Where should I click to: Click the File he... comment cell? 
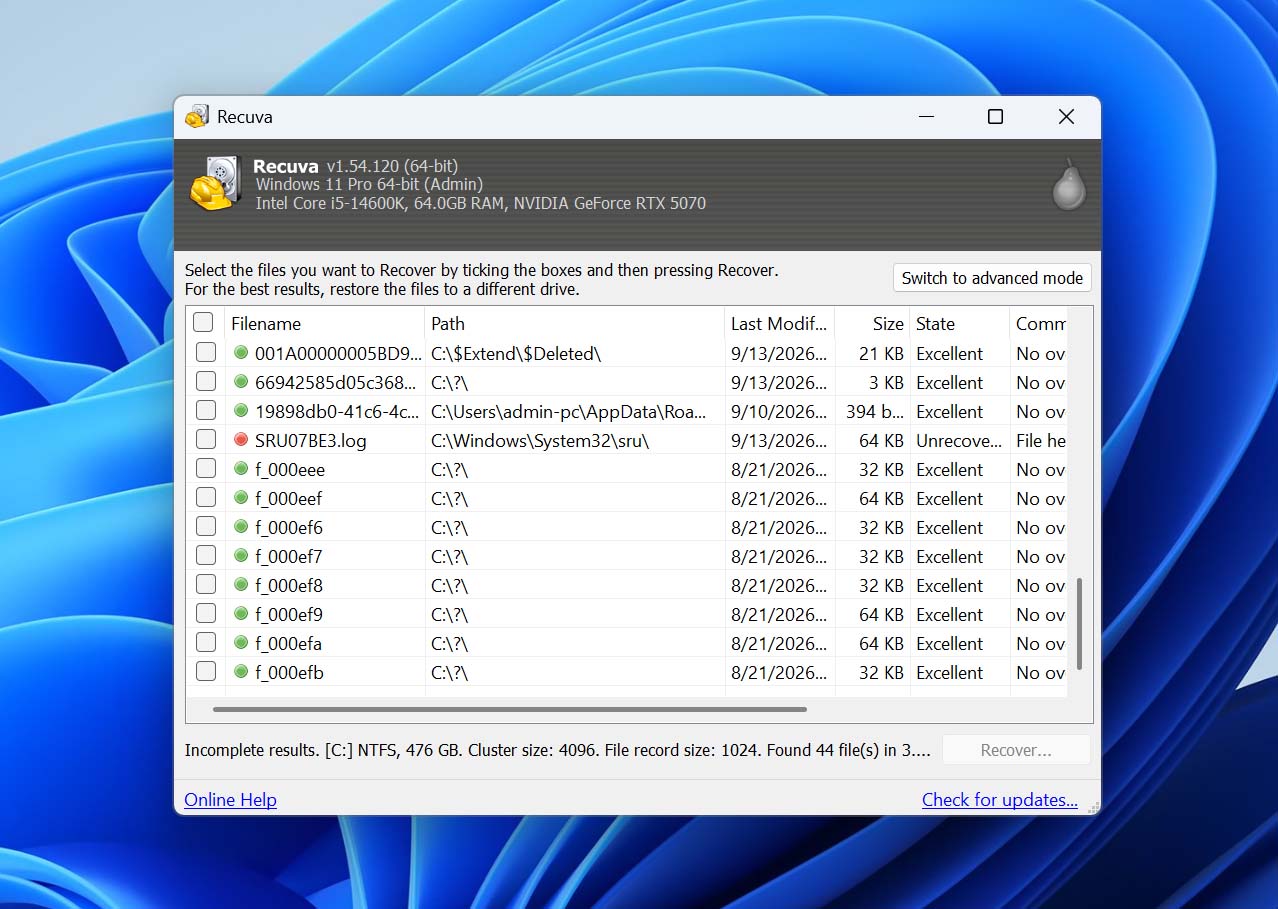(x=1041, y=440)
